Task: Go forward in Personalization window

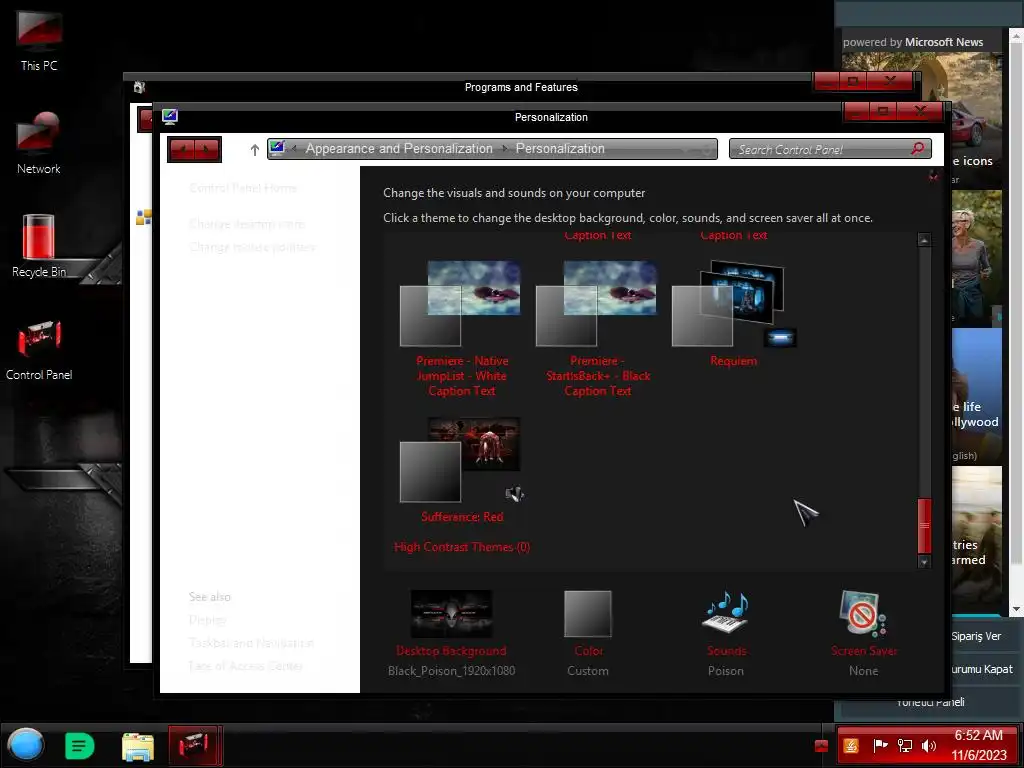Action: point(207,150)
